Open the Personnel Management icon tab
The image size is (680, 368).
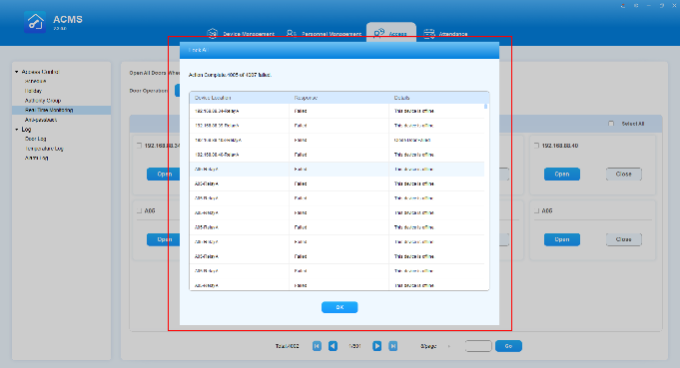tap(291, 33)
